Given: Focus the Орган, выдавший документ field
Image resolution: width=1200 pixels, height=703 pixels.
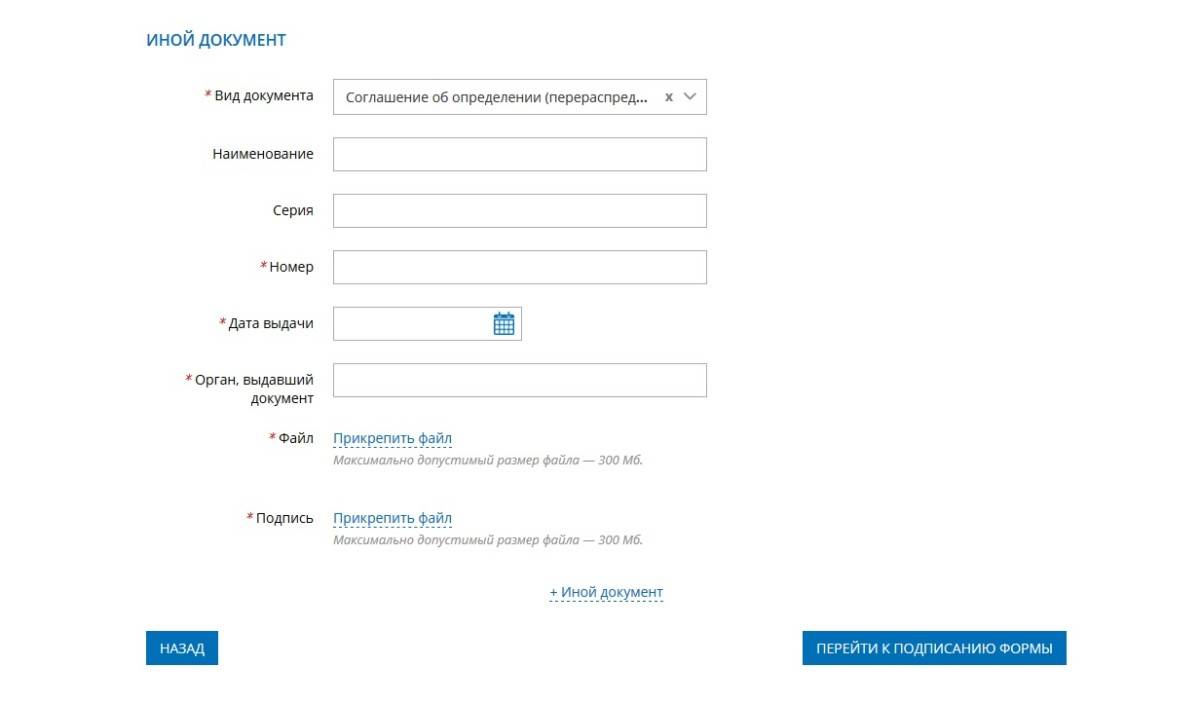Looking at the screenshot, I should click(519, 380).
